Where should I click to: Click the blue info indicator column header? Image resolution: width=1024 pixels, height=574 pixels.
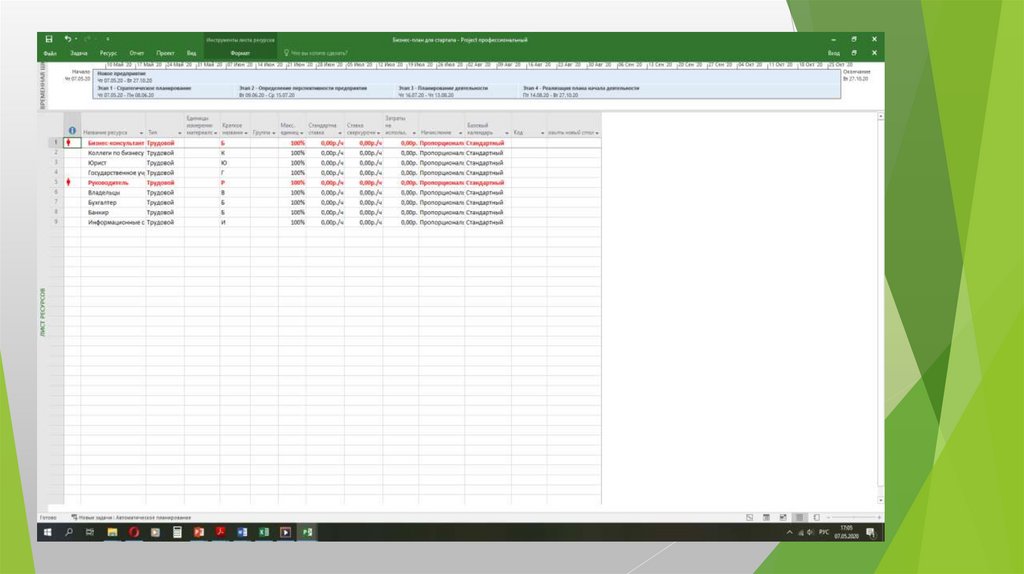(x=72, y=131)
